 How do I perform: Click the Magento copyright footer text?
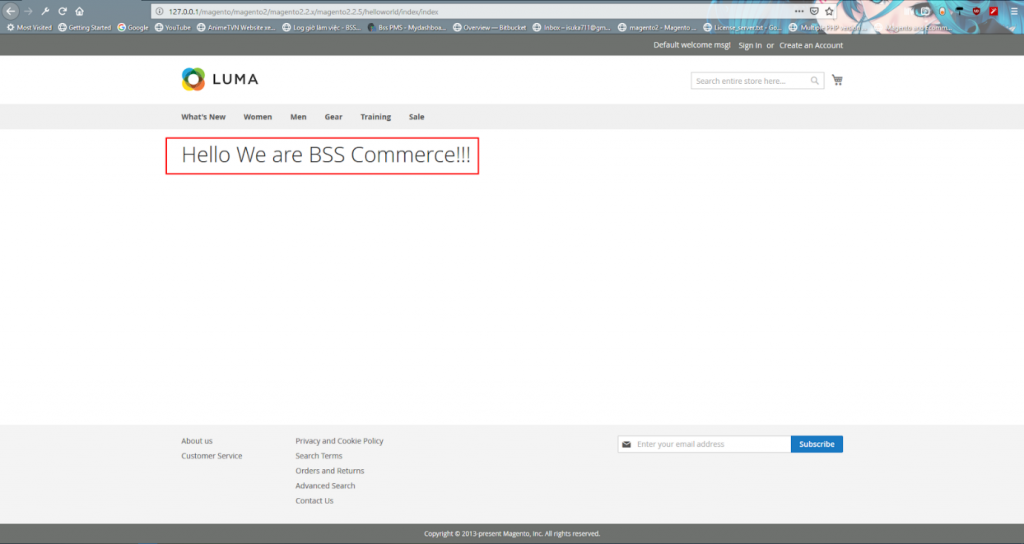(x=512, y=534)
